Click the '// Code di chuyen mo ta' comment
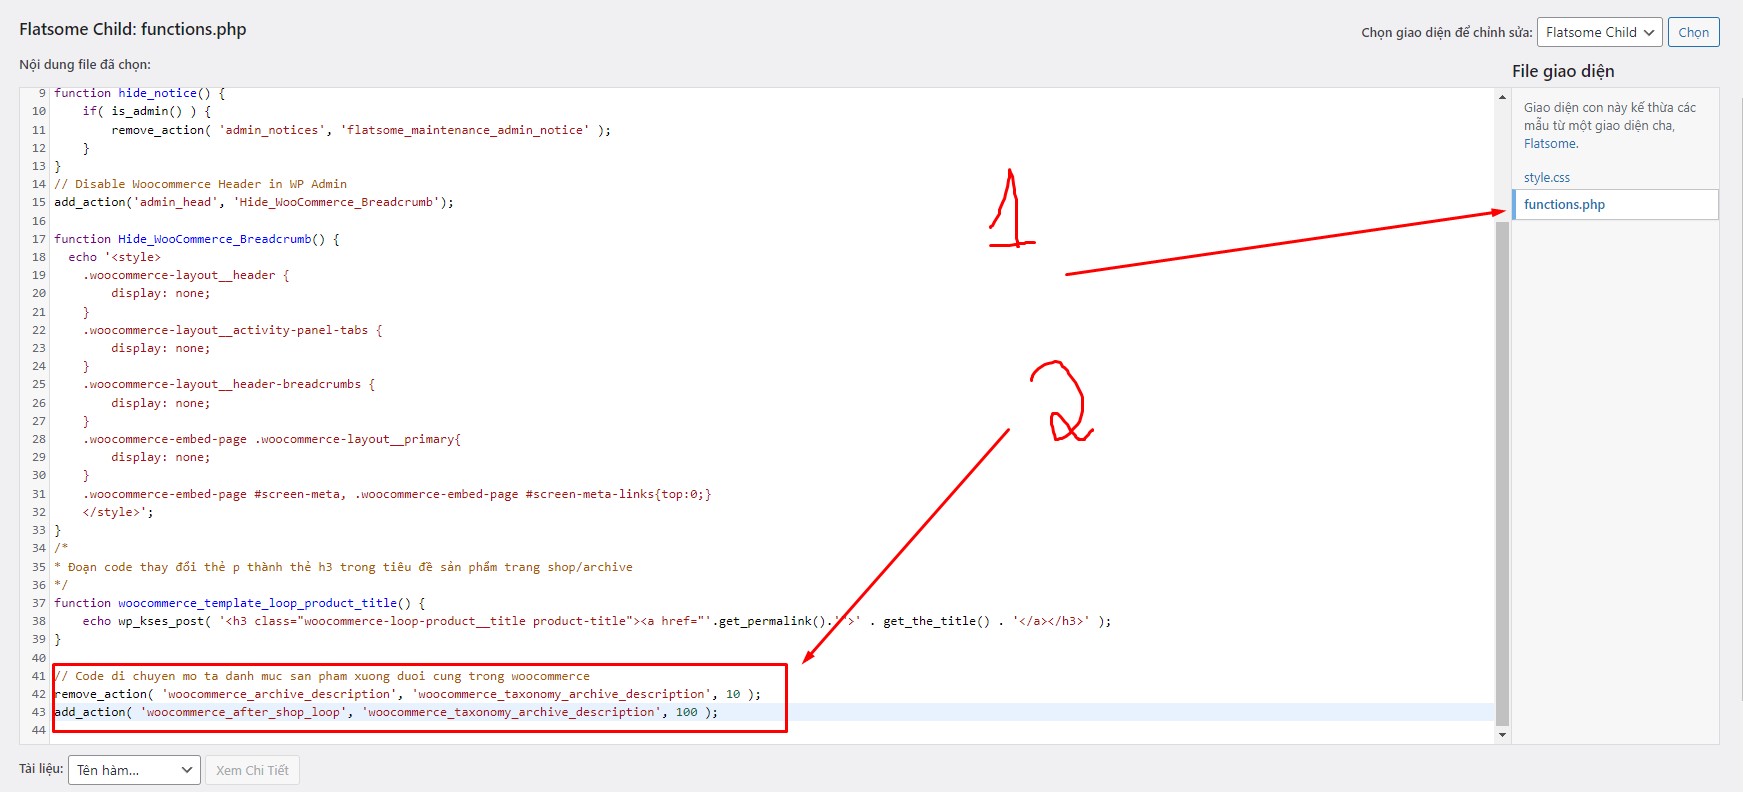This screenshot has height=792, width=1743. [x=322, y=676]
